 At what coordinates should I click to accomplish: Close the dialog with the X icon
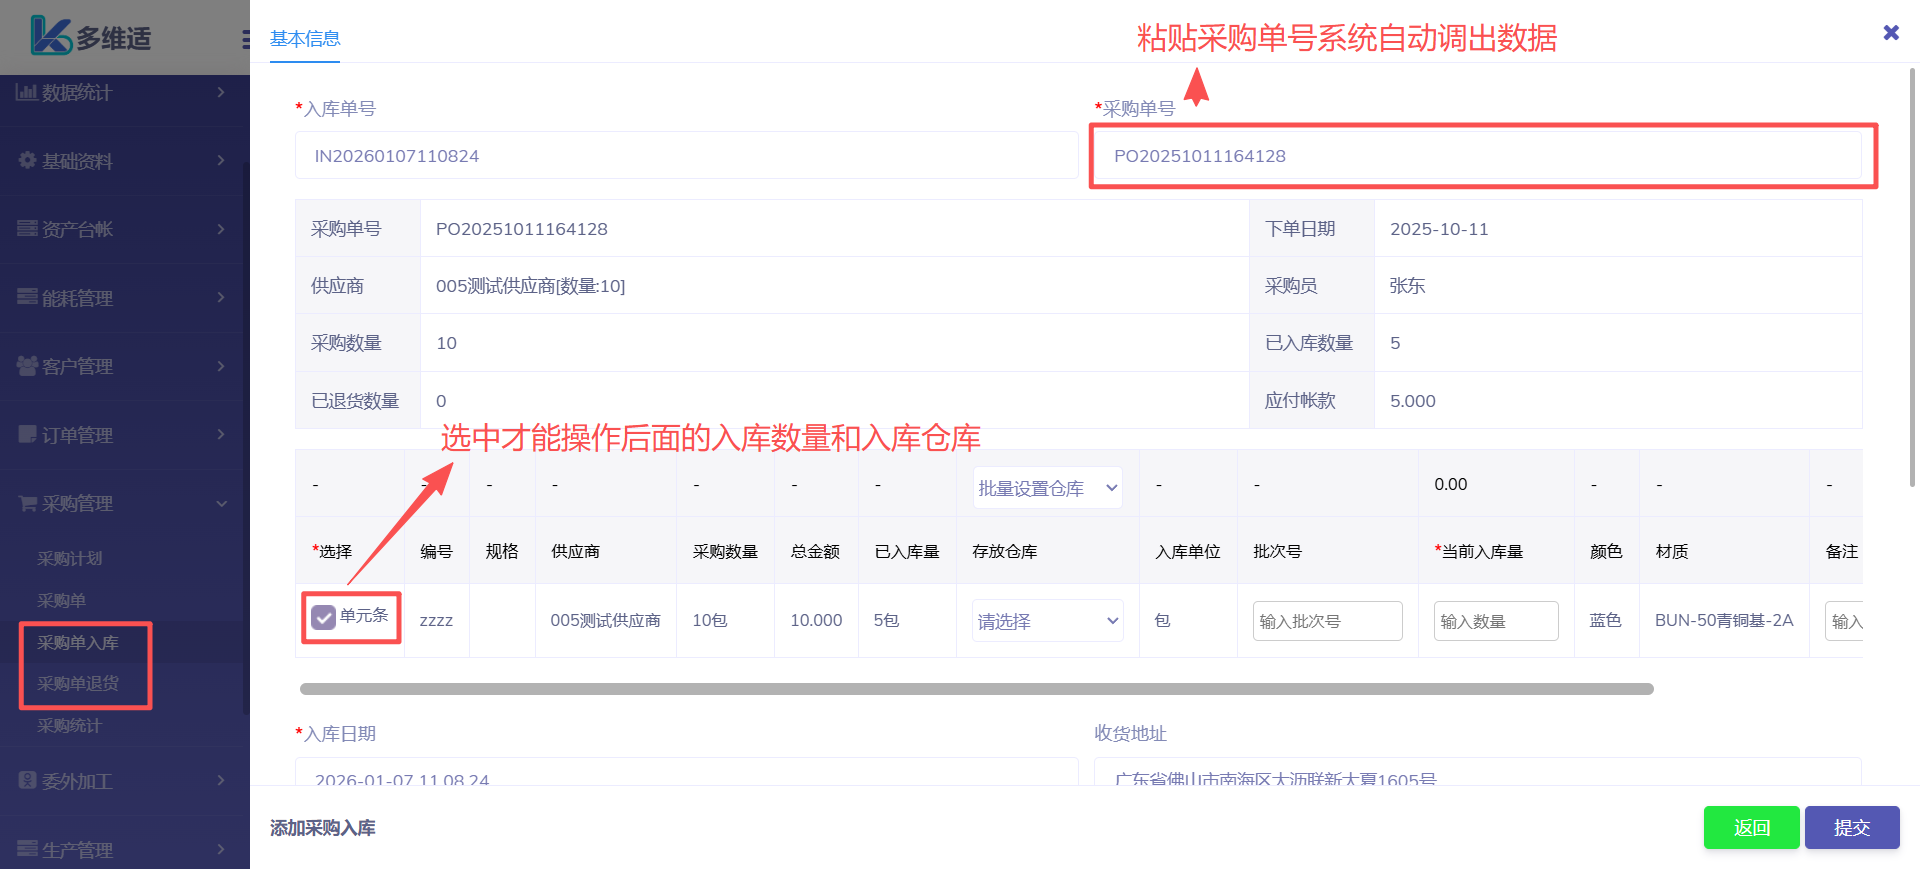coord(1890,33)
